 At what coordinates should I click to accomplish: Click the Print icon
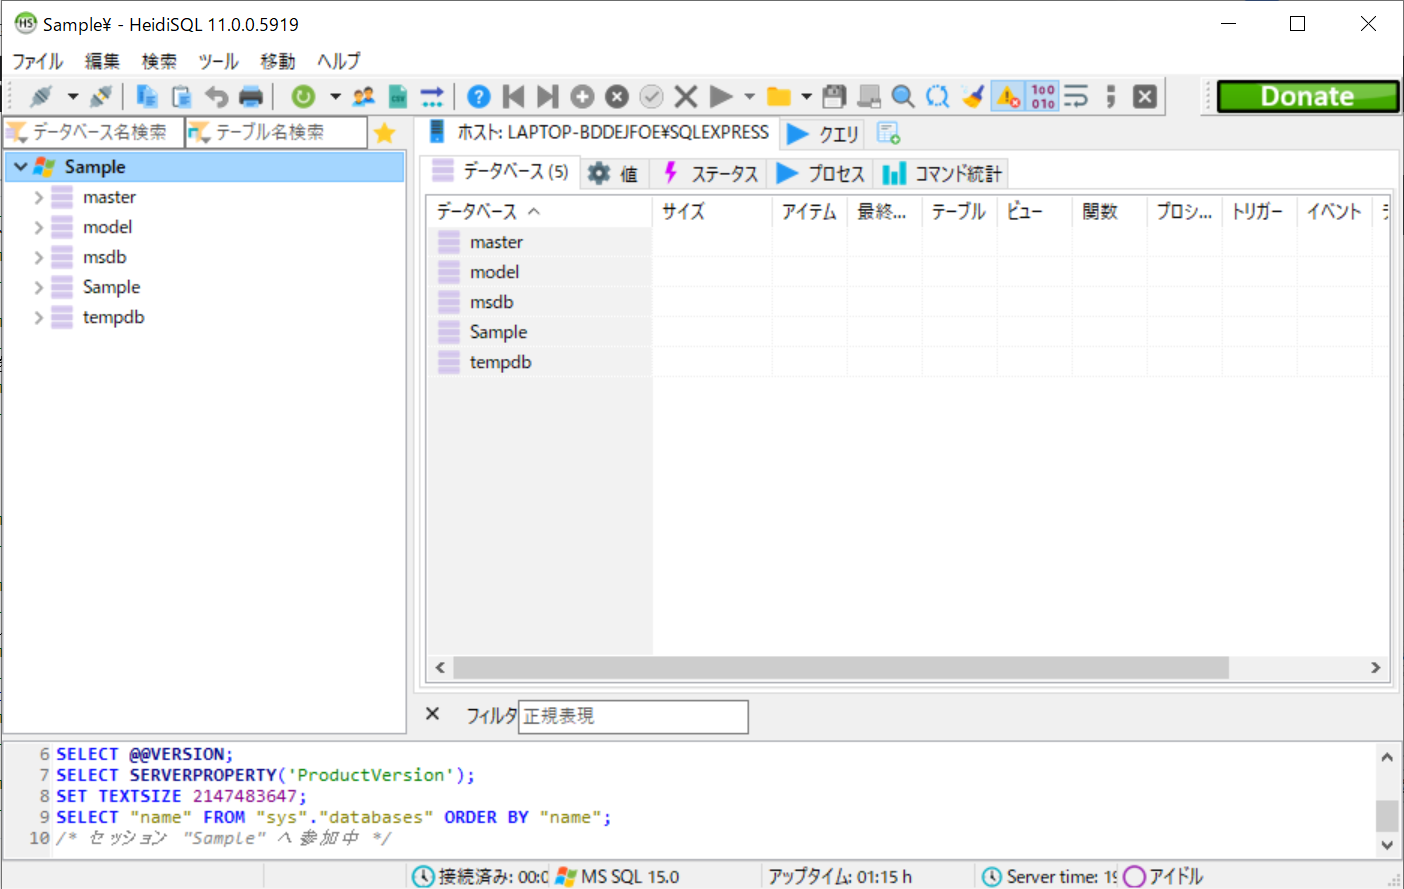[x=251, y=96]
